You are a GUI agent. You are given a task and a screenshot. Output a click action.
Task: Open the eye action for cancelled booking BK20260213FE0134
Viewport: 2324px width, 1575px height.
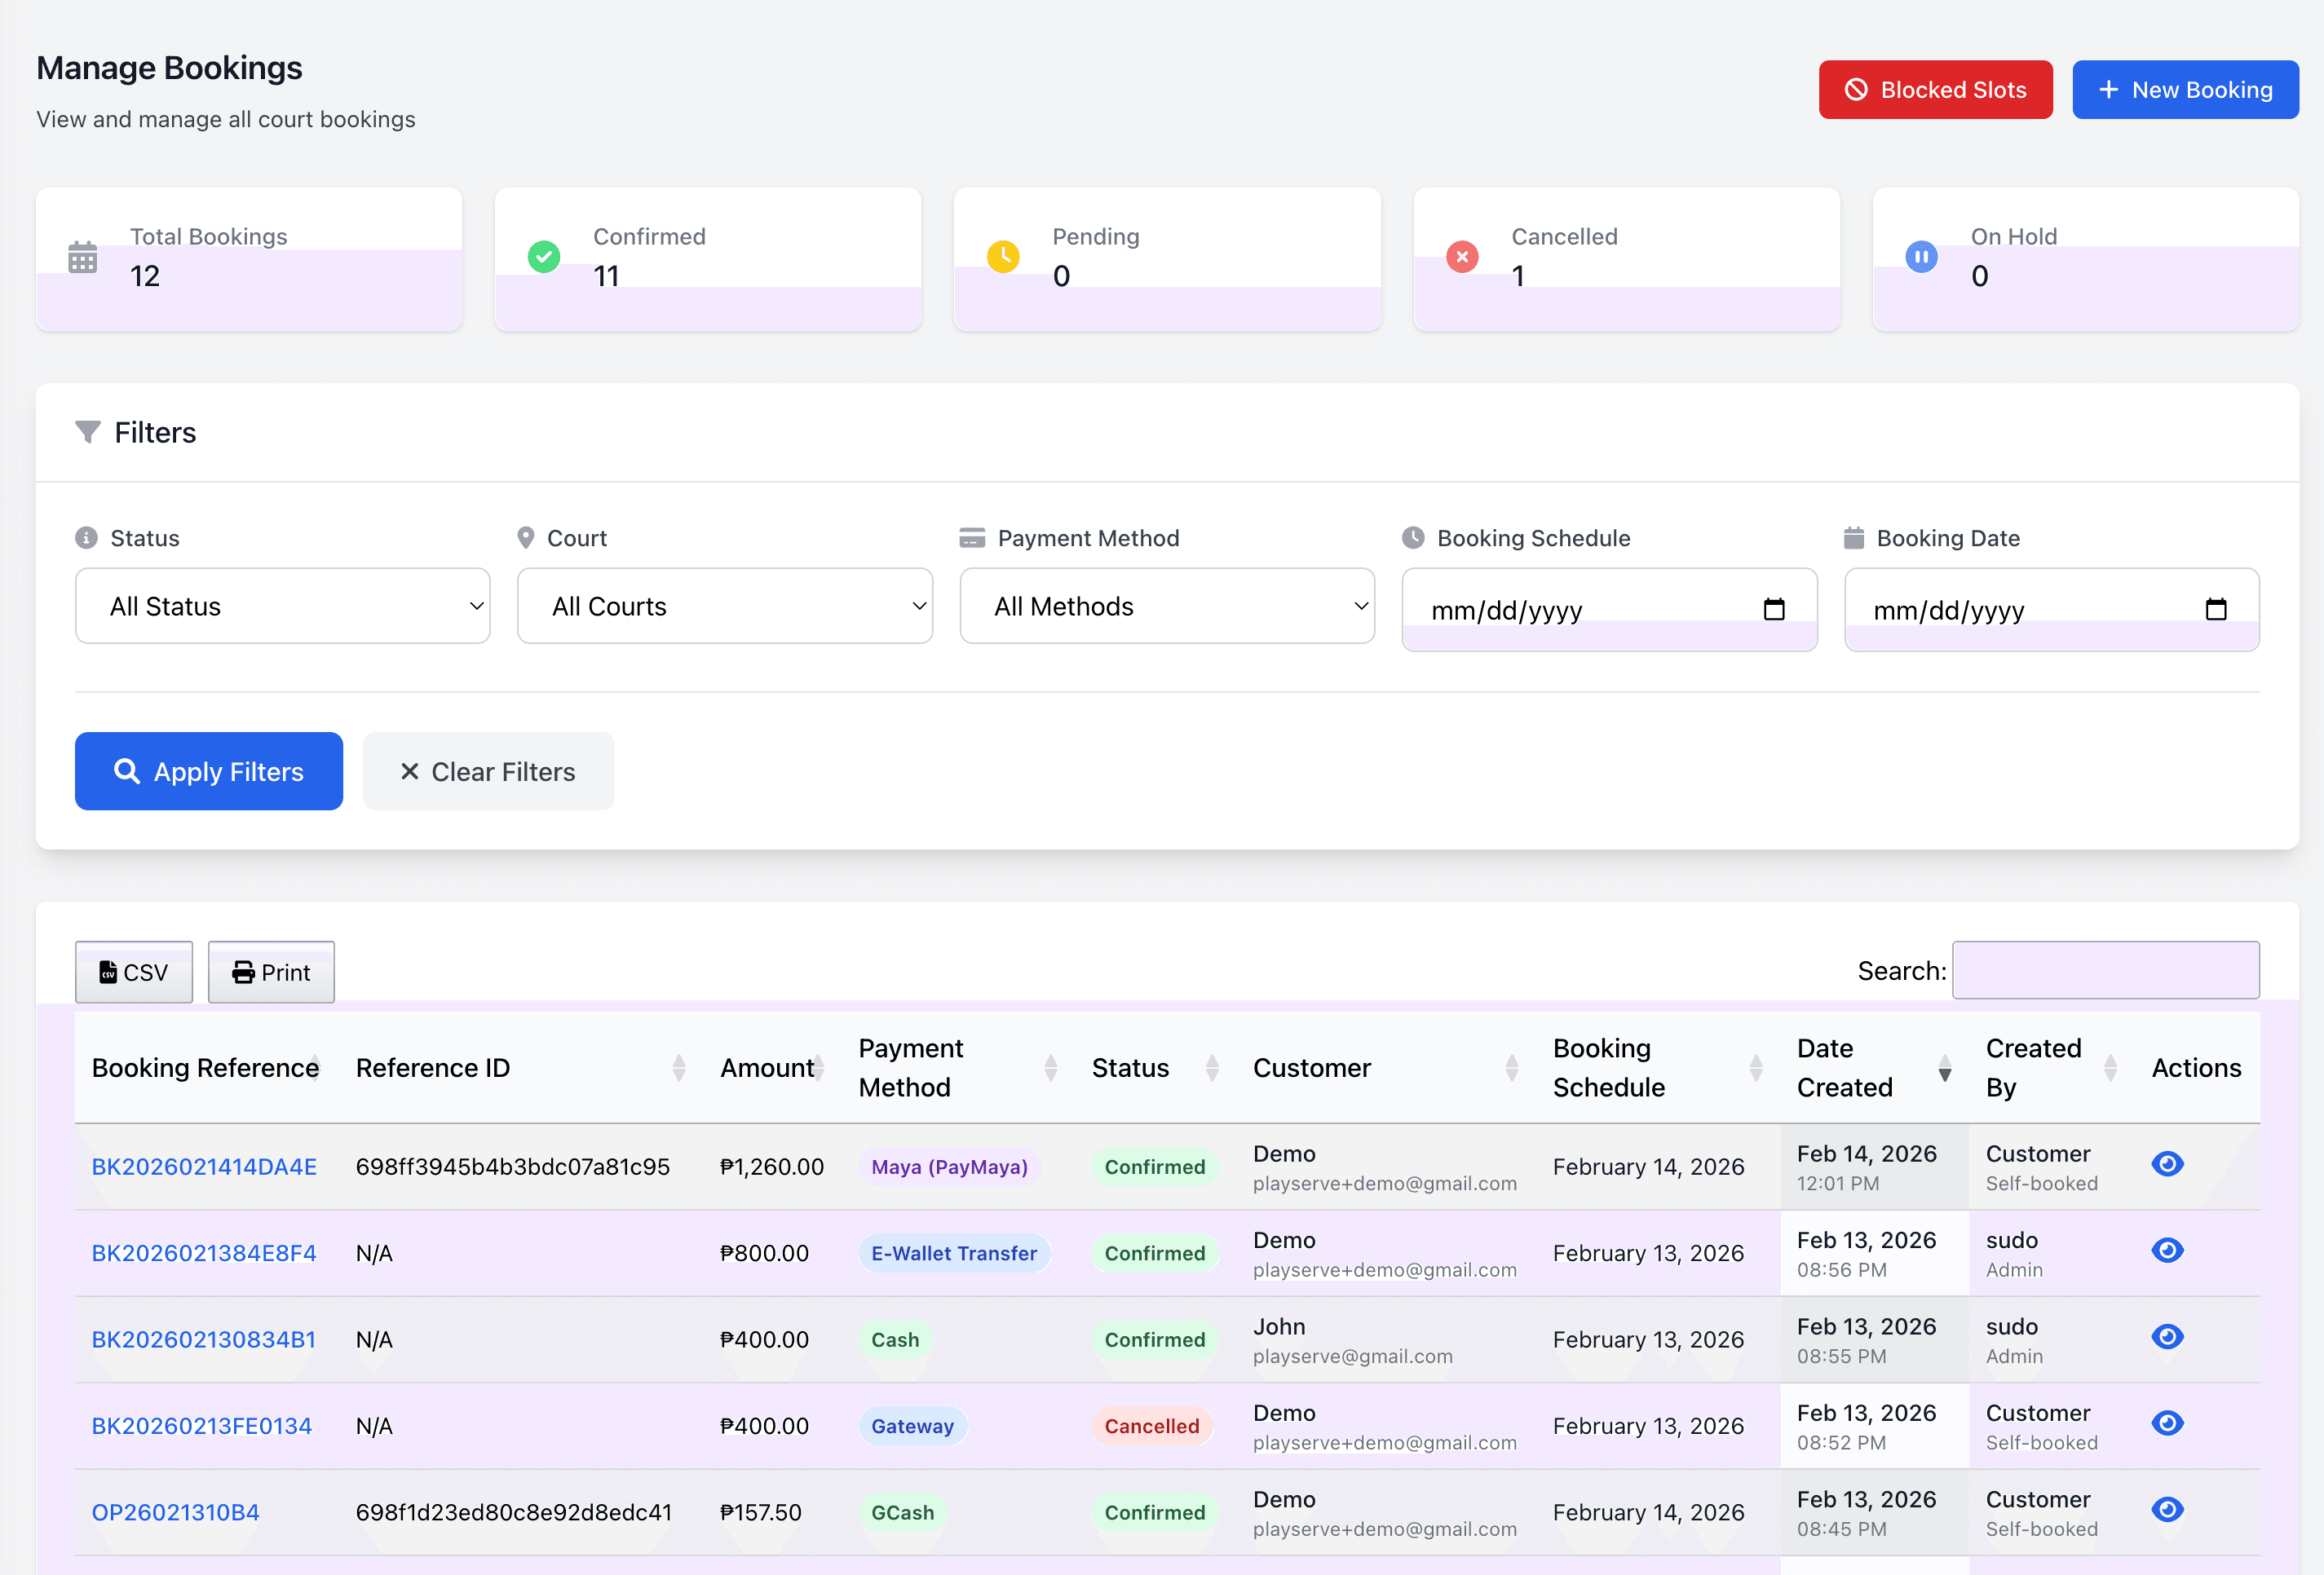(x=2168, y=1424)
